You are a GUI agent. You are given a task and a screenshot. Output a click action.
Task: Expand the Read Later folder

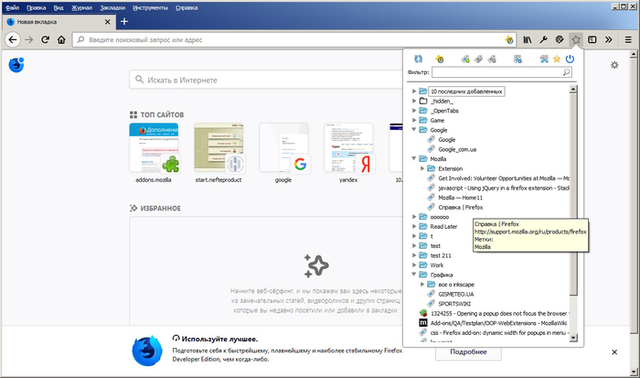click(414, 227)
